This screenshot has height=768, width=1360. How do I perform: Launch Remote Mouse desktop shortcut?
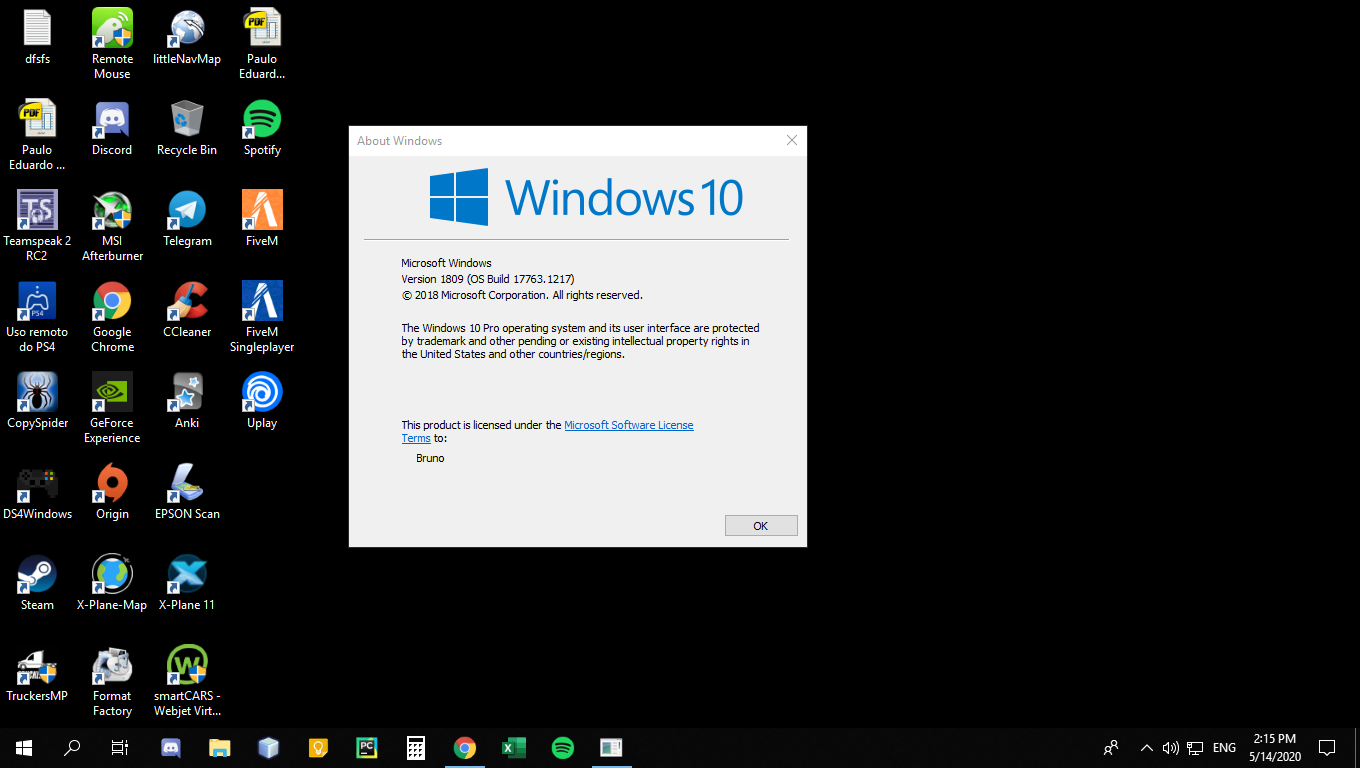coord(112,44)
